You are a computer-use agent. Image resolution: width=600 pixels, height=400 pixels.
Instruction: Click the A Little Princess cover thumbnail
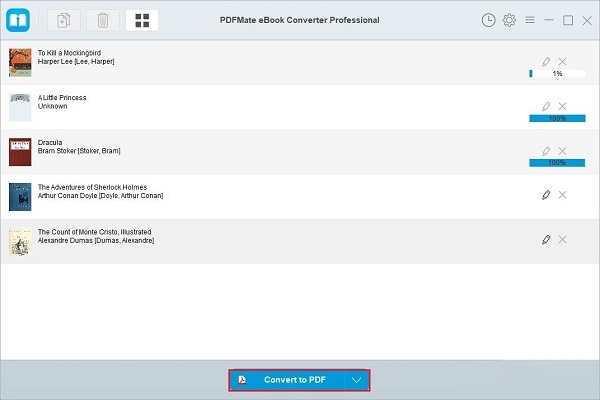coord(20,107)
